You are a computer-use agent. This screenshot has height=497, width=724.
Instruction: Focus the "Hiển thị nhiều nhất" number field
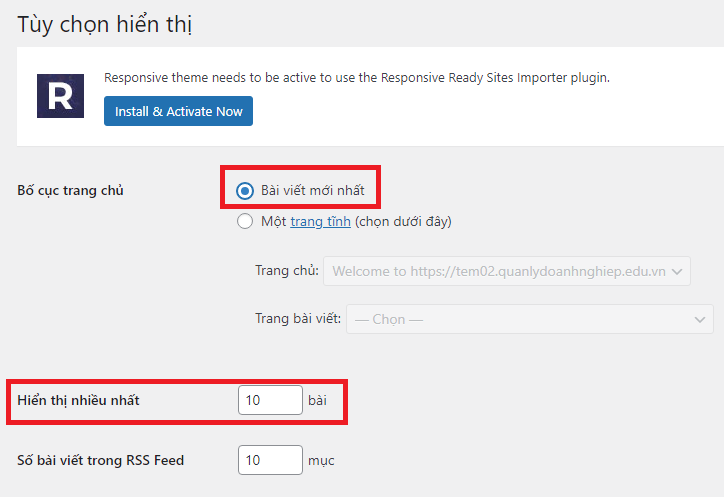click(x=270, y=400)
